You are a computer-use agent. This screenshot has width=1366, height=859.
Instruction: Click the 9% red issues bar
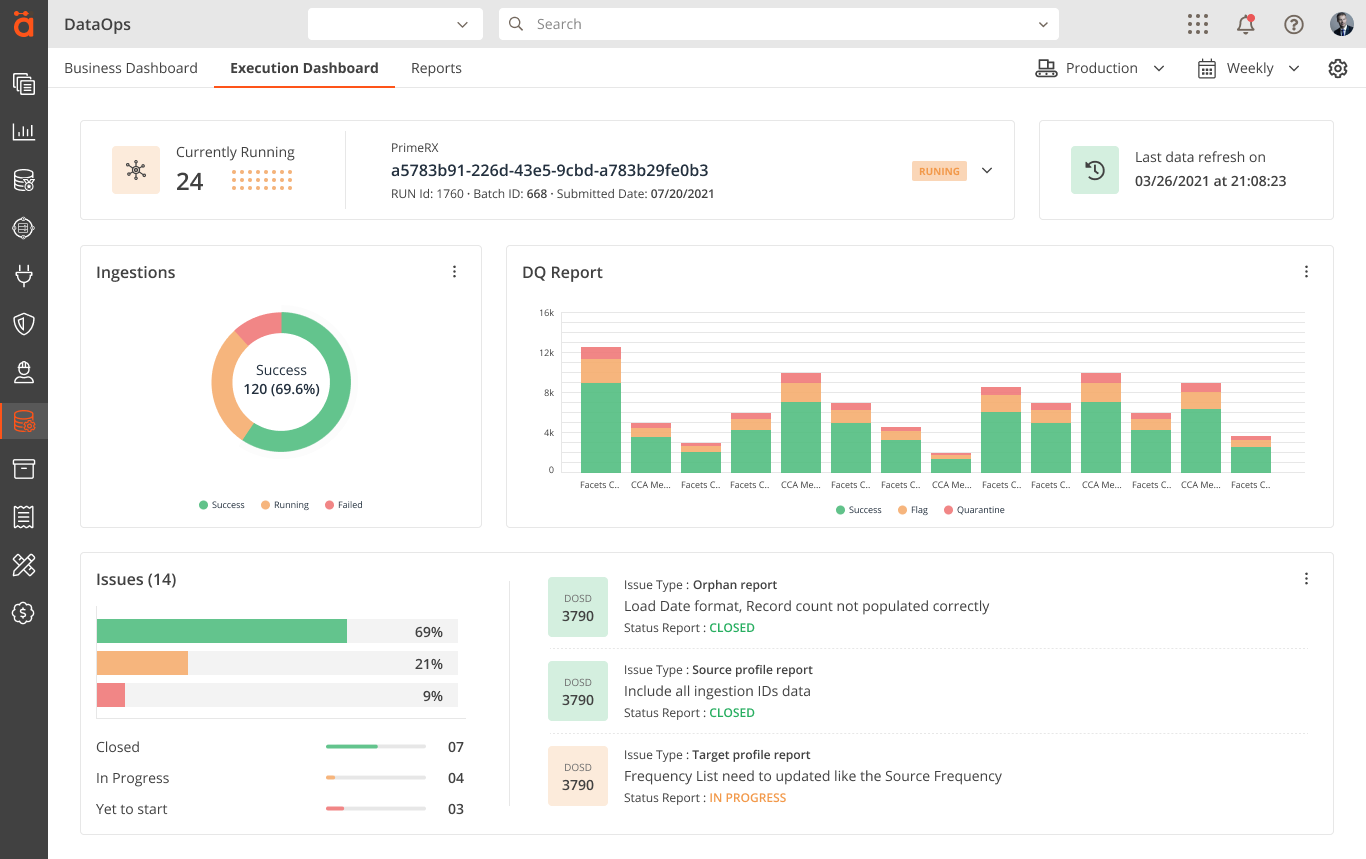111,695
